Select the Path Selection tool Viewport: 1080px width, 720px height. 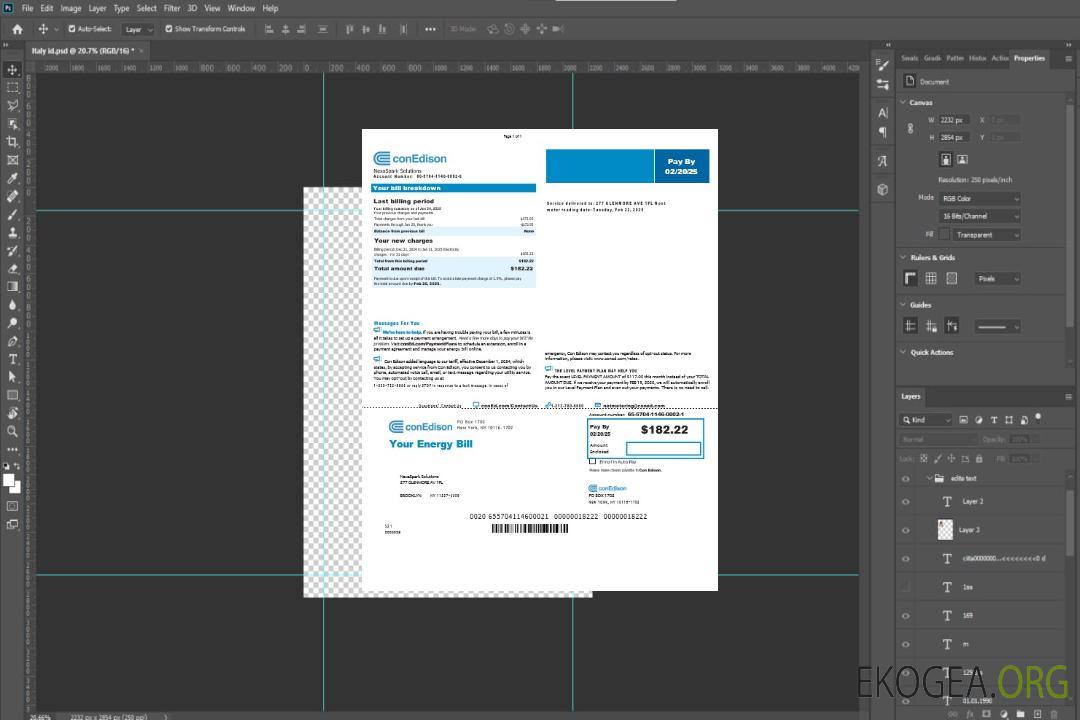click(12, 377)
